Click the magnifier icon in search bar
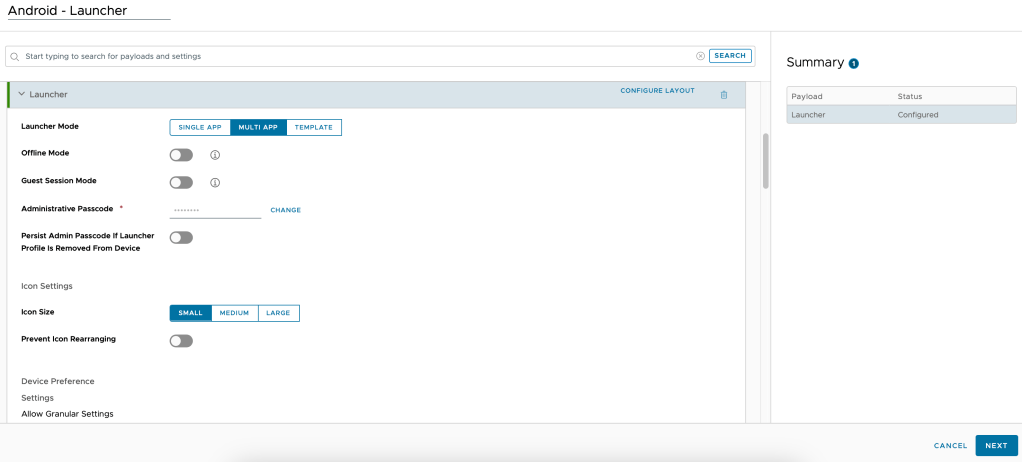 click(16, 56)
